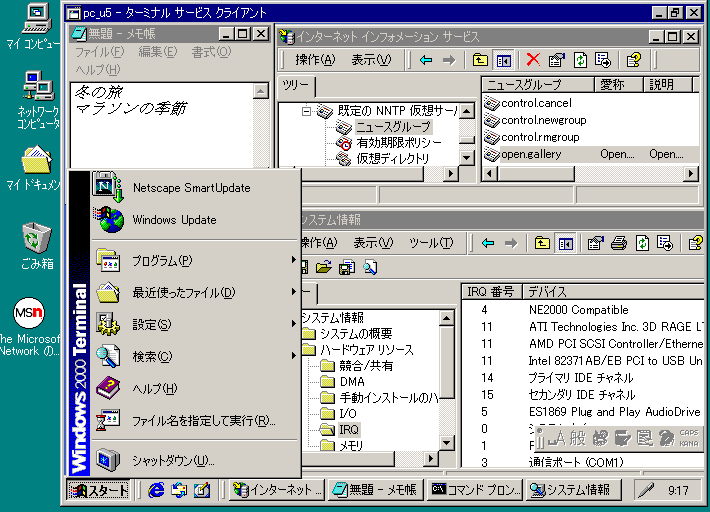Click the find icon in システム情報 second toolbar
This screenshot has width=710, height=512.
[370, 267]
